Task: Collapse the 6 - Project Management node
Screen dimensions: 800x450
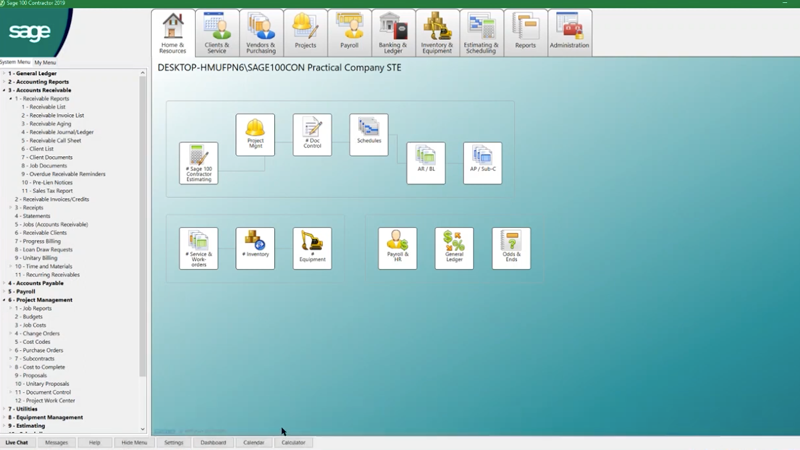Action: [x=4, y=300]
